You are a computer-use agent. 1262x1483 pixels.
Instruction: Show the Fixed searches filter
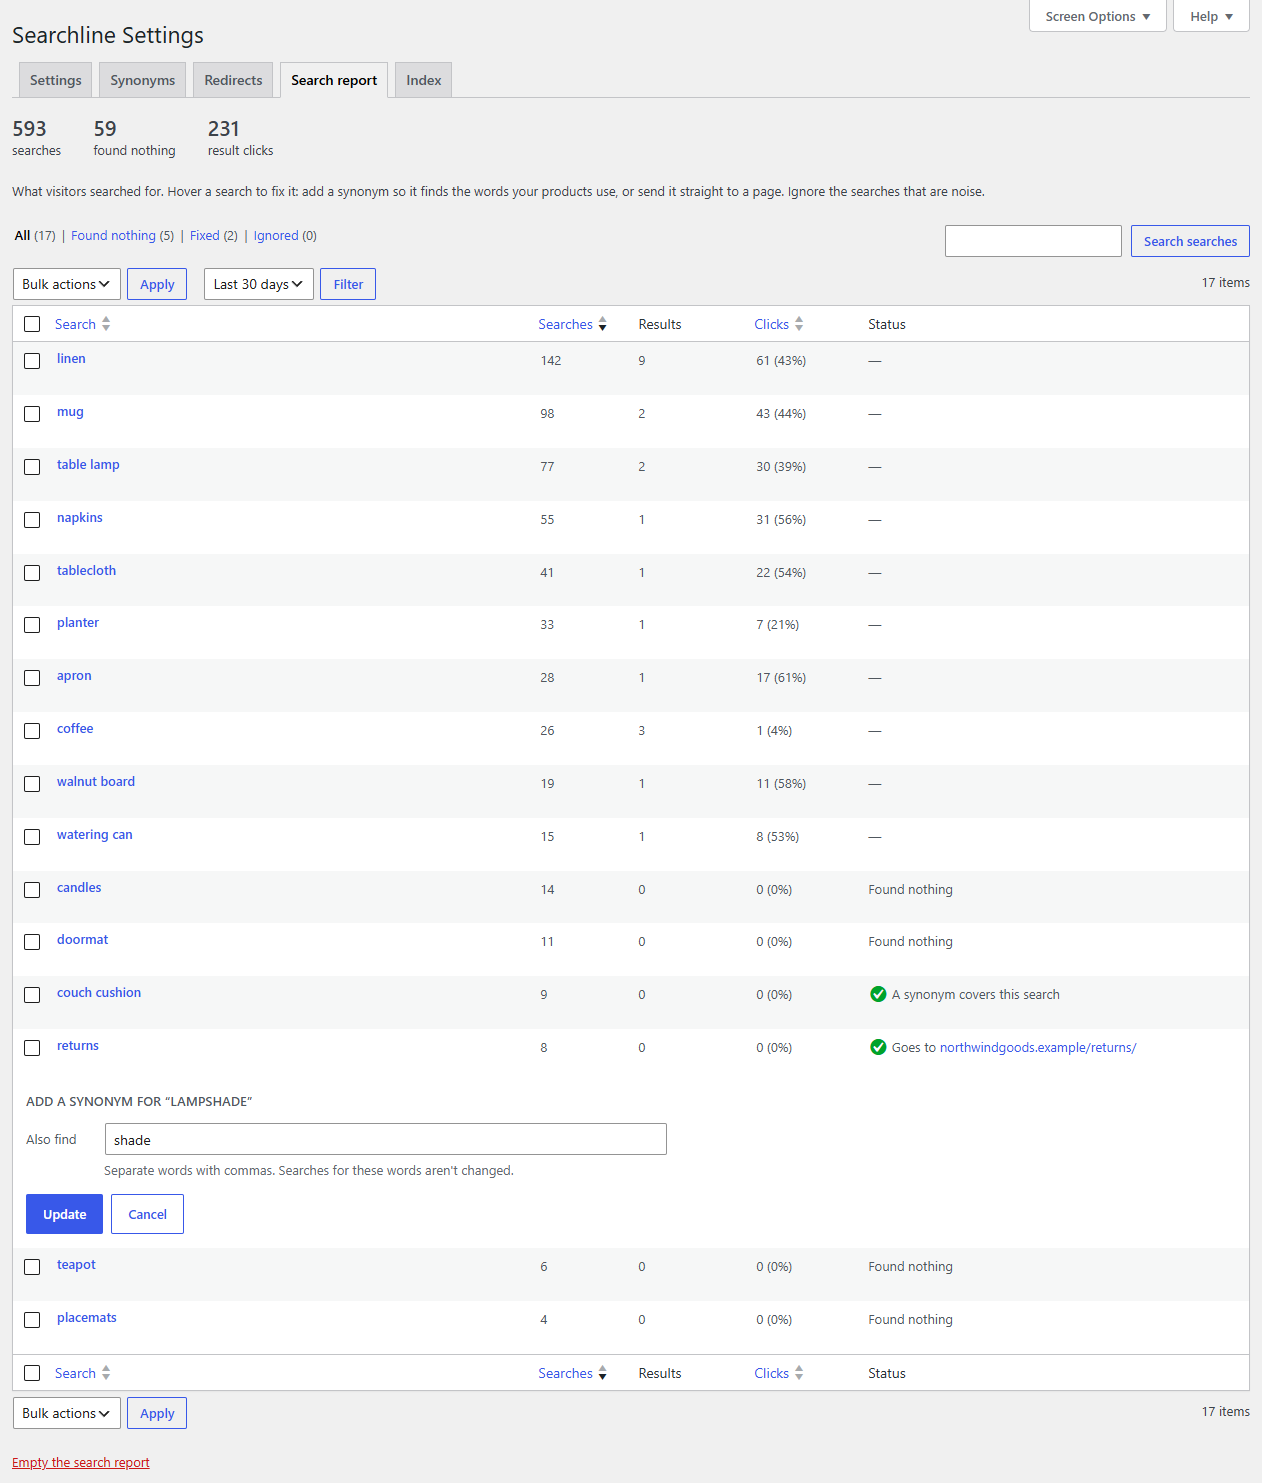click(x=205, y=236)
